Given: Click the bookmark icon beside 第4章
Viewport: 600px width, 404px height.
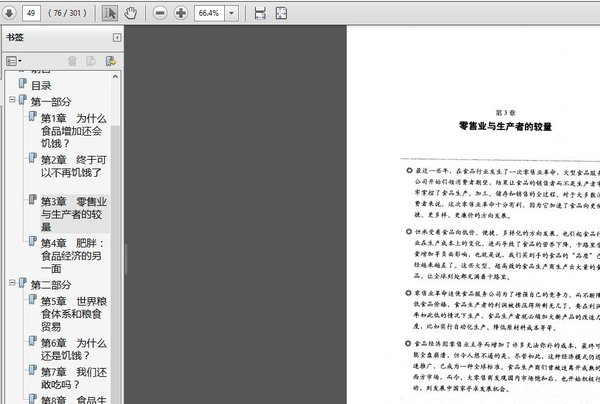Looking at the screenshot, I should pos(33,241).
